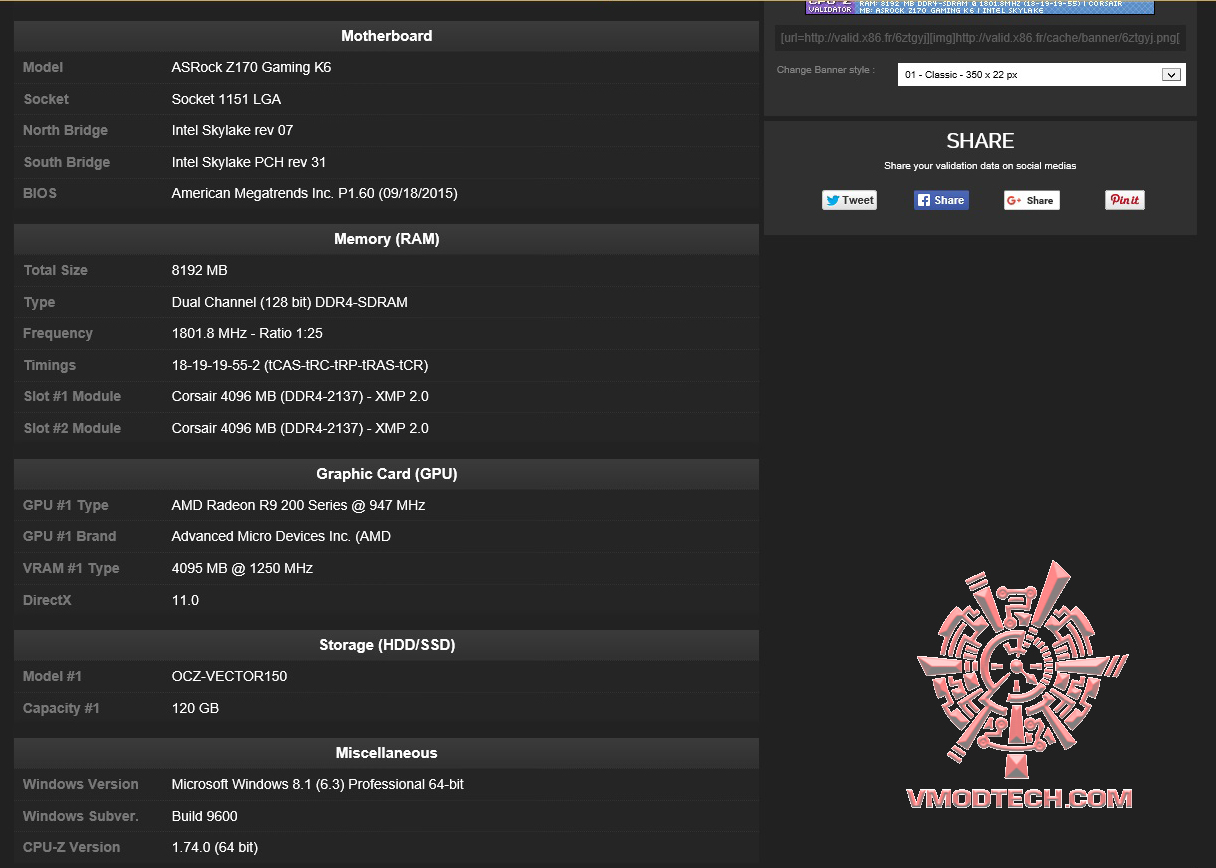Screen dimensions: 1216x868
Task: Click the 'VRAM #1 Type' row label
Action: (71, 568)
